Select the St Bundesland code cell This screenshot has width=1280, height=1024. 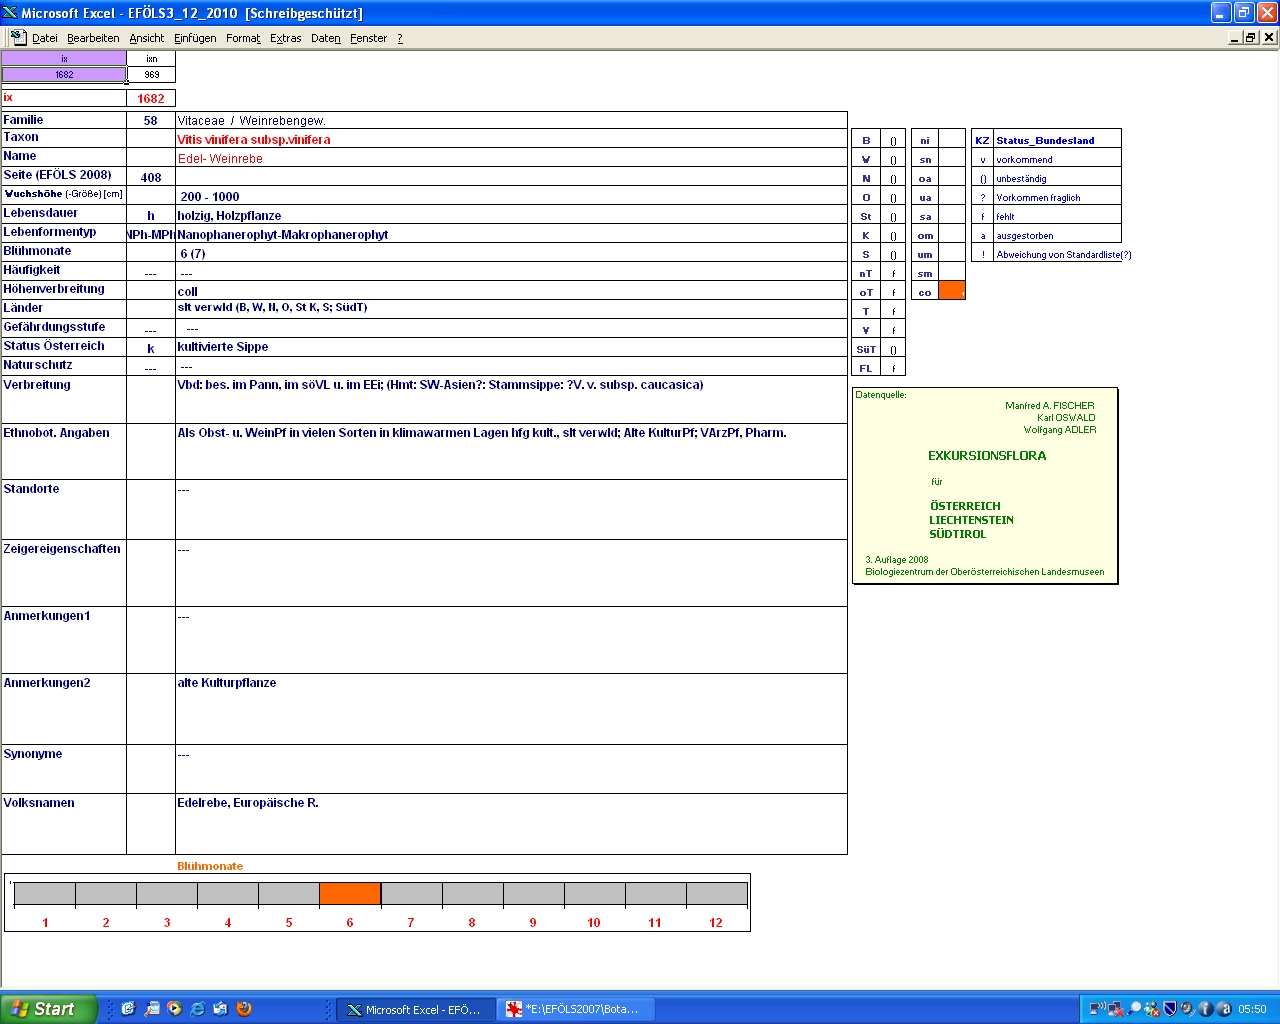tap(866, 216)
